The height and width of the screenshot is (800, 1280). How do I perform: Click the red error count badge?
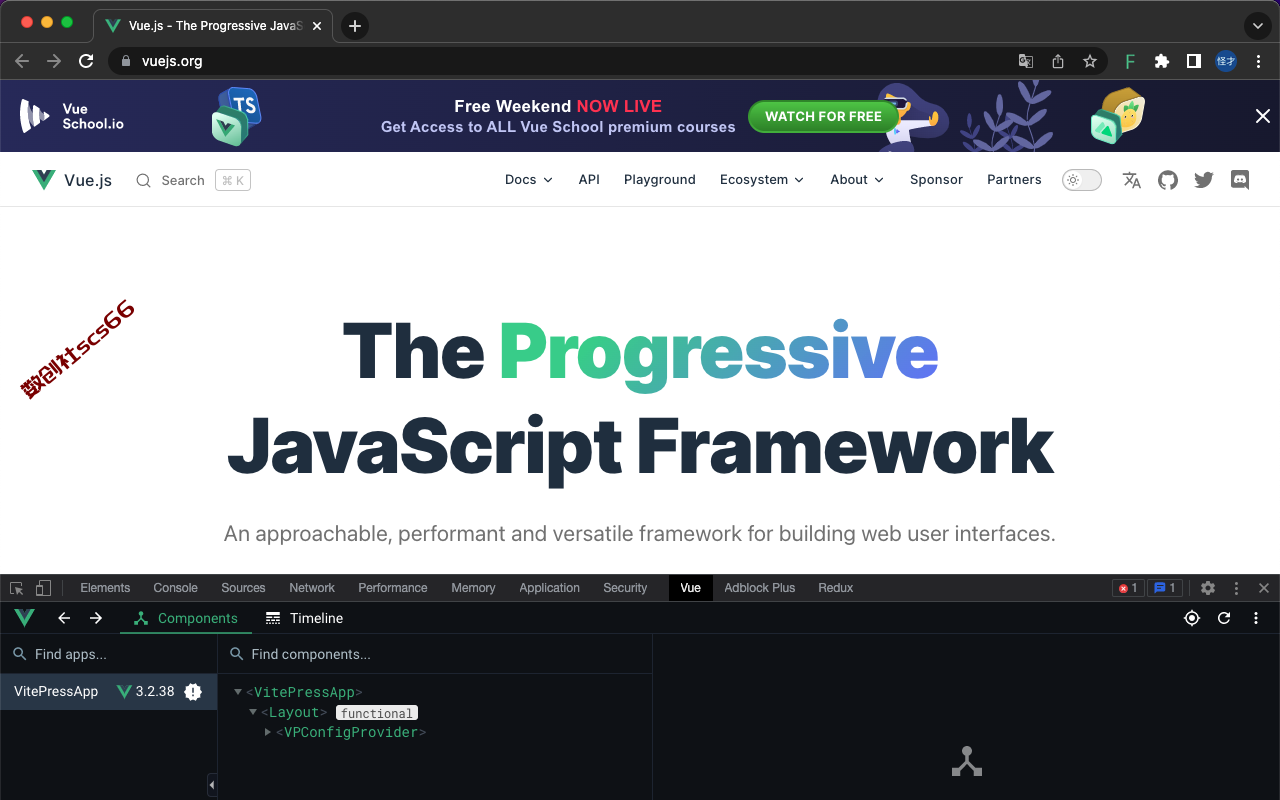click(1128, 588)
